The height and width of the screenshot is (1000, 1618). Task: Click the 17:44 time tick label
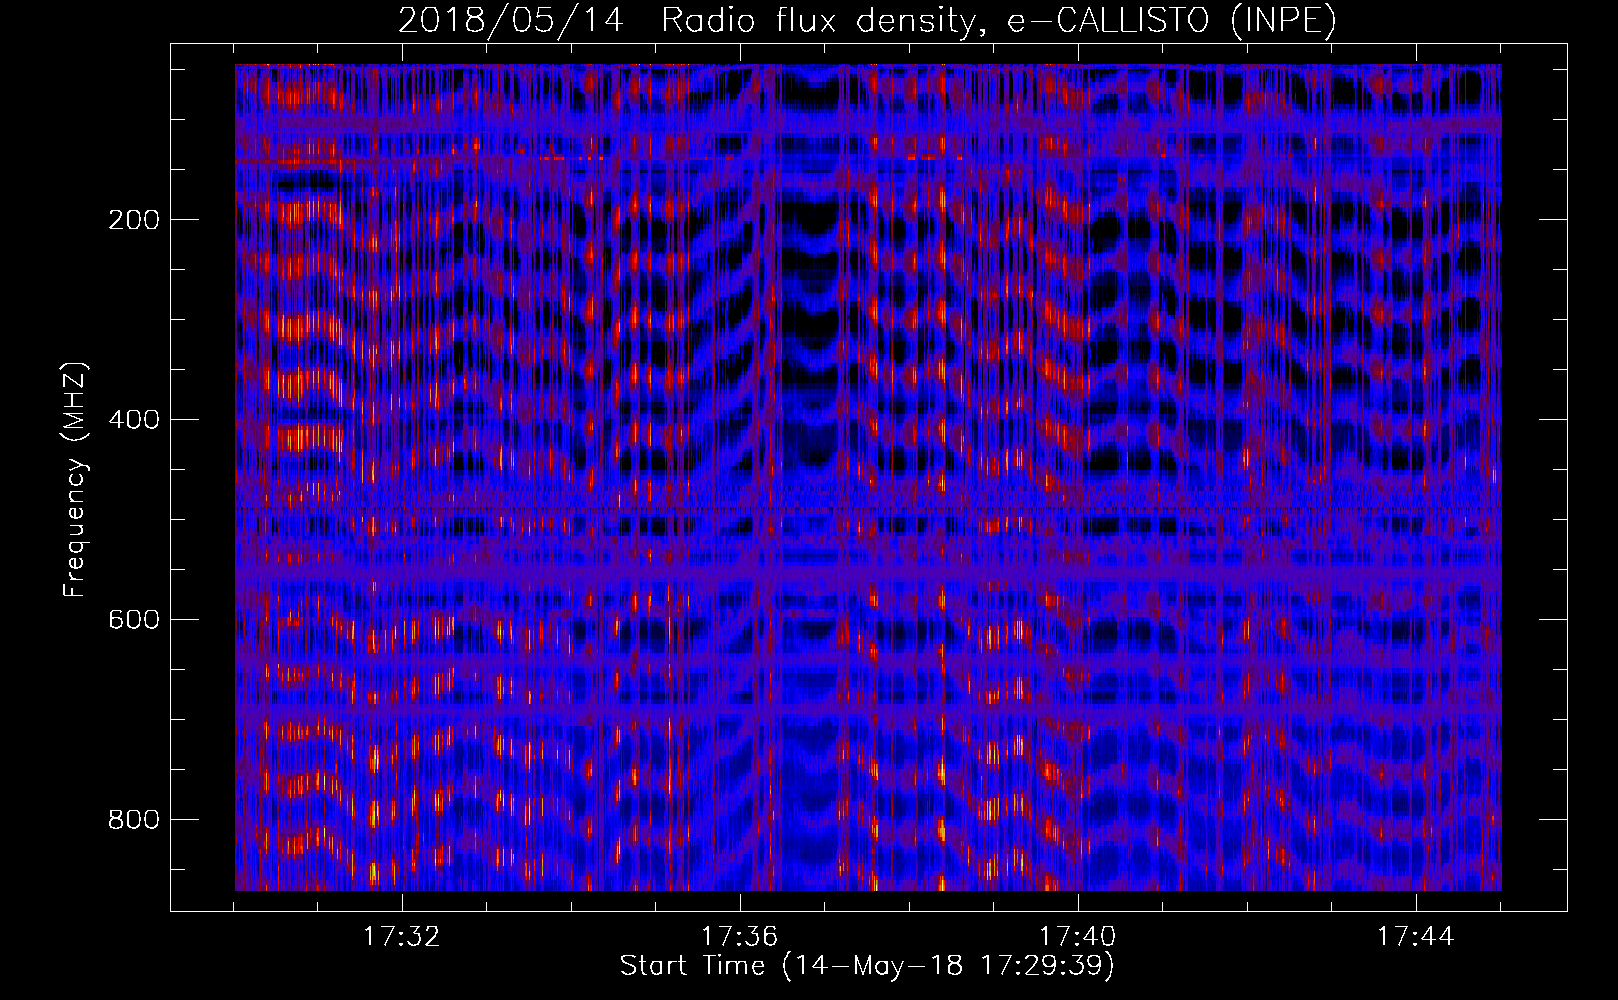1415,937
